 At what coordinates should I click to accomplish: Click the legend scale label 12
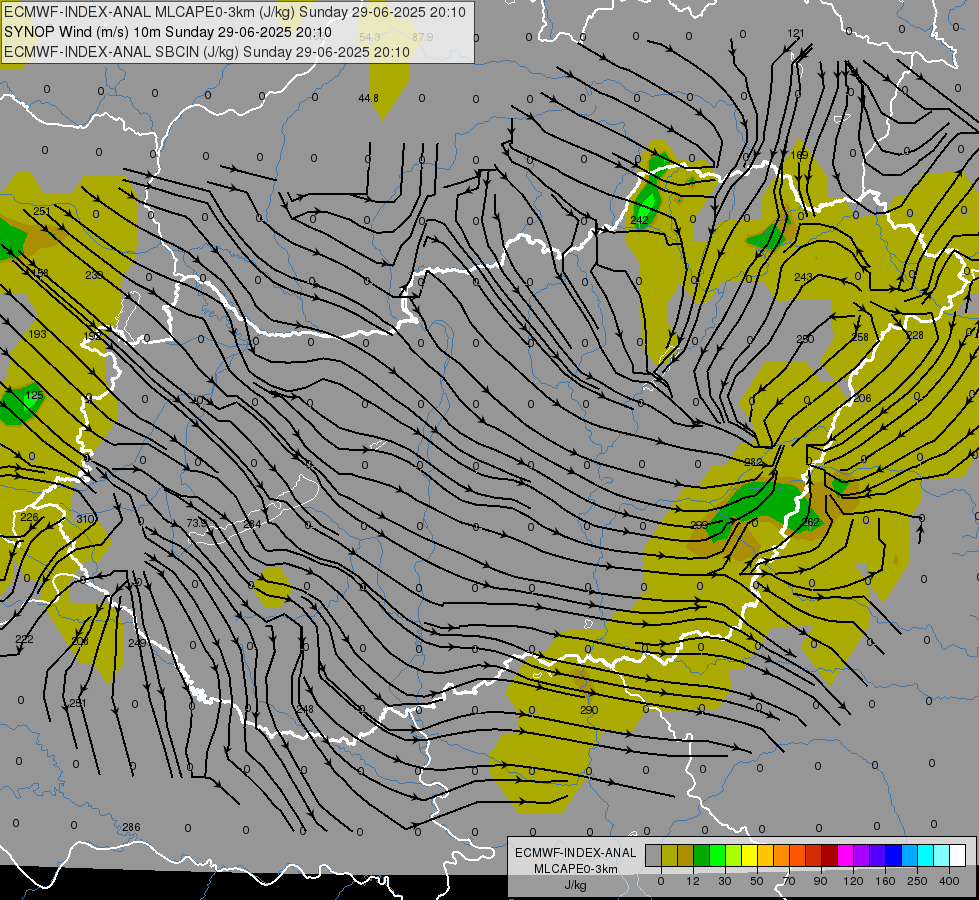[692, 881]
